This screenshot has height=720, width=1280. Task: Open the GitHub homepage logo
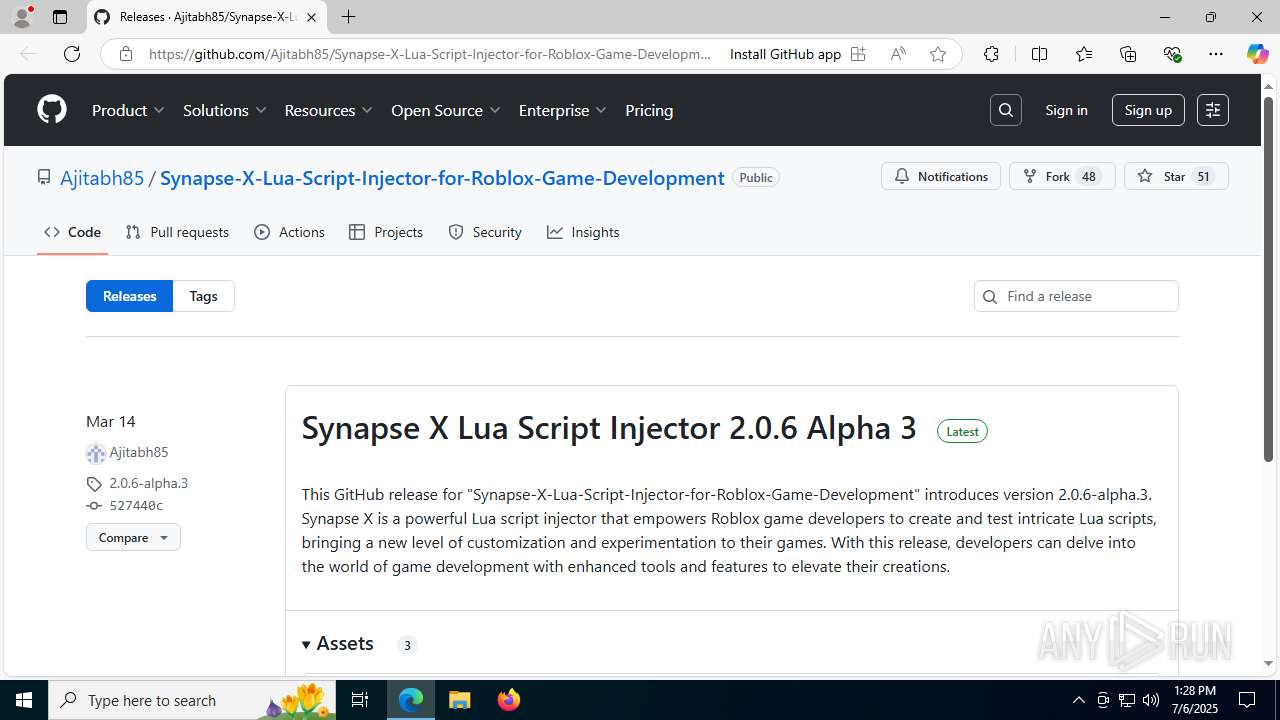(52, 110)
